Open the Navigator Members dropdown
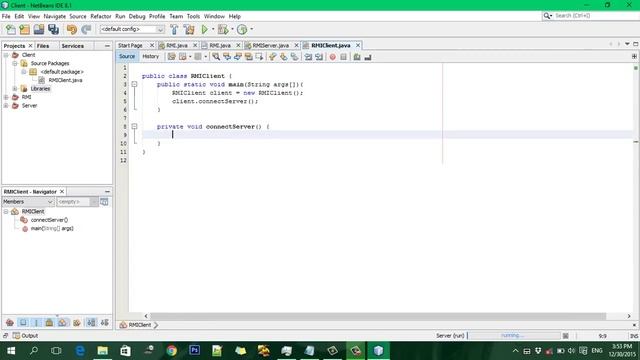Screen dimensions: 640x360 point(50,202)
